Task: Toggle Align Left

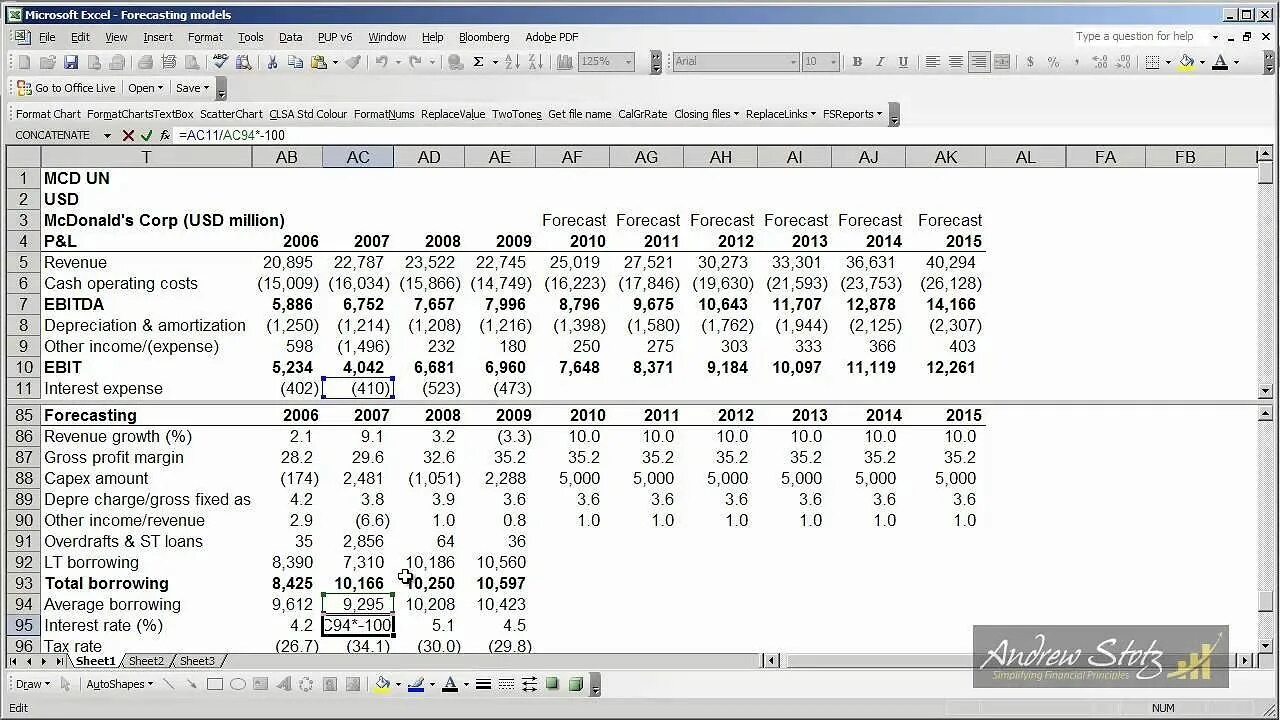Action: (x=932, y=62)
